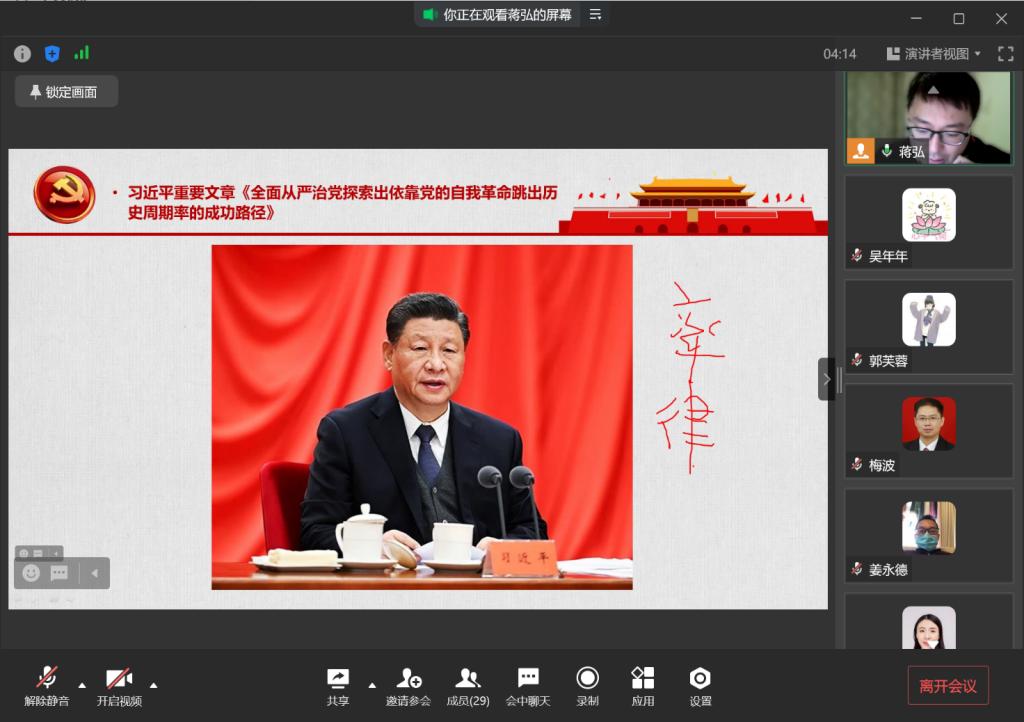The width and height of the screenshot is (1024, 722).
Task: Open the menu beside the screen-viewing banner
Action: pos(595,15)
